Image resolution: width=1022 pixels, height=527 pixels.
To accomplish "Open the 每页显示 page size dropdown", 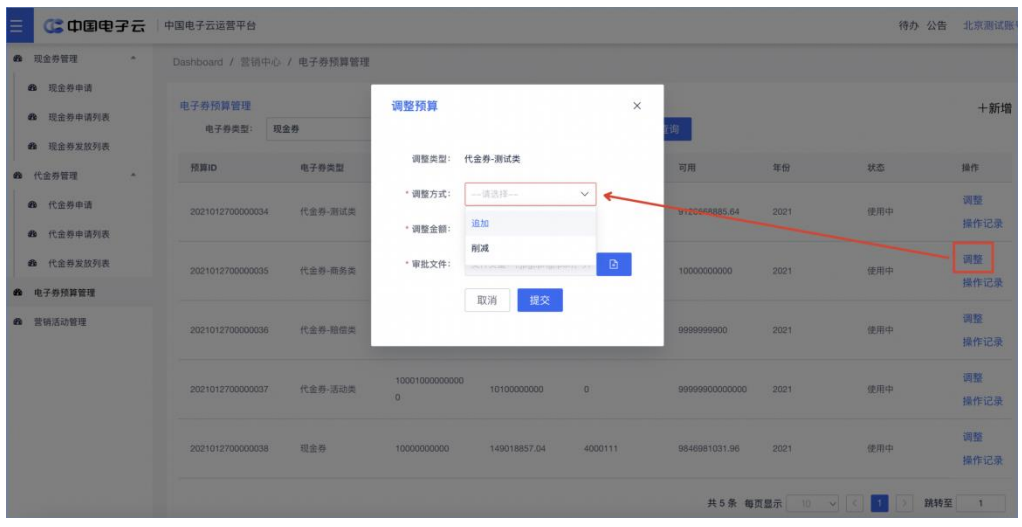I will click(812, 503).
